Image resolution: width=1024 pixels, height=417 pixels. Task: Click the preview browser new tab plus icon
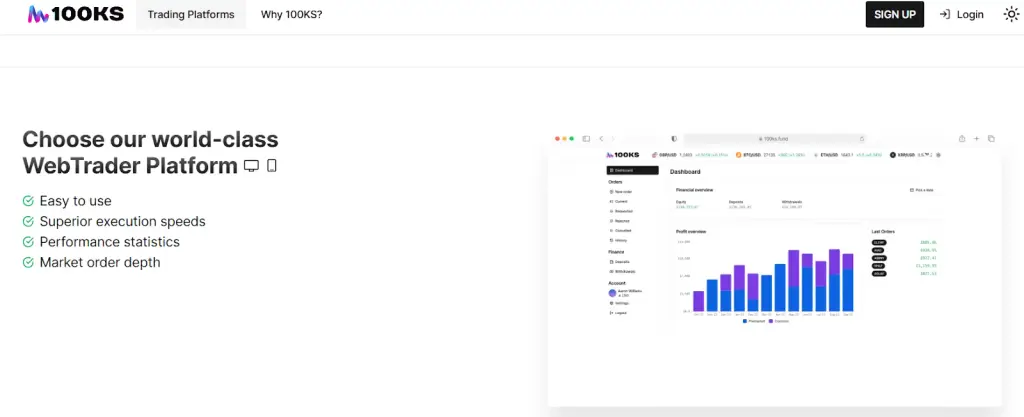click(x=976, y=138)
